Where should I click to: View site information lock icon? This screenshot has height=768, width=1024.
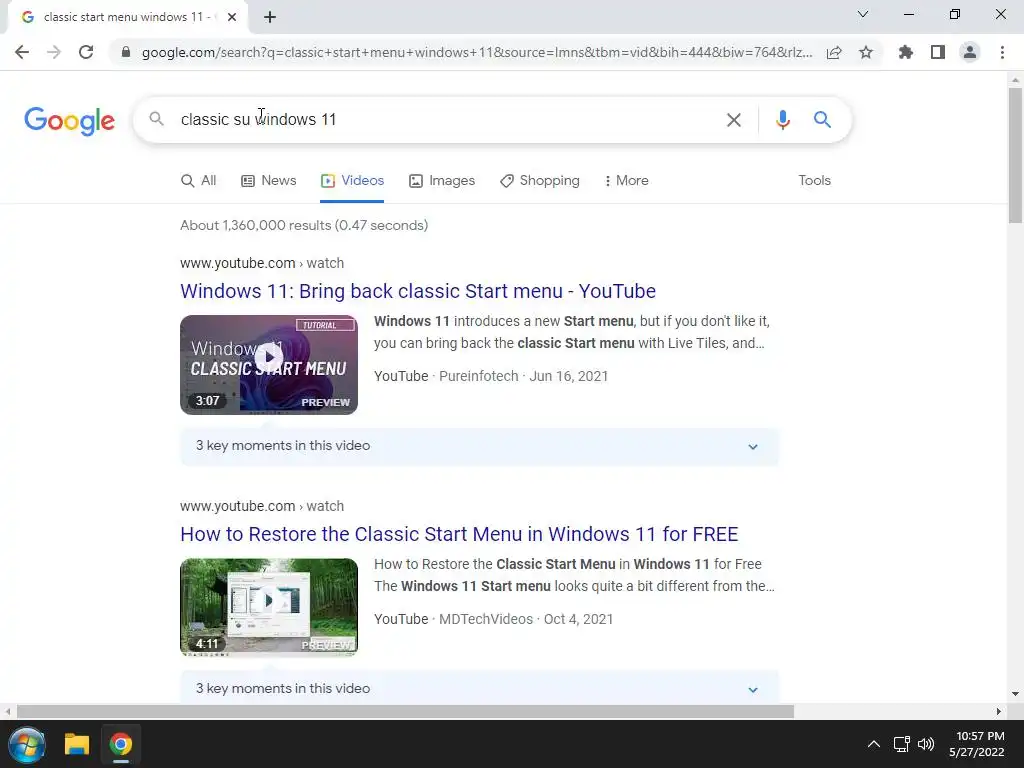coord(126,52)
